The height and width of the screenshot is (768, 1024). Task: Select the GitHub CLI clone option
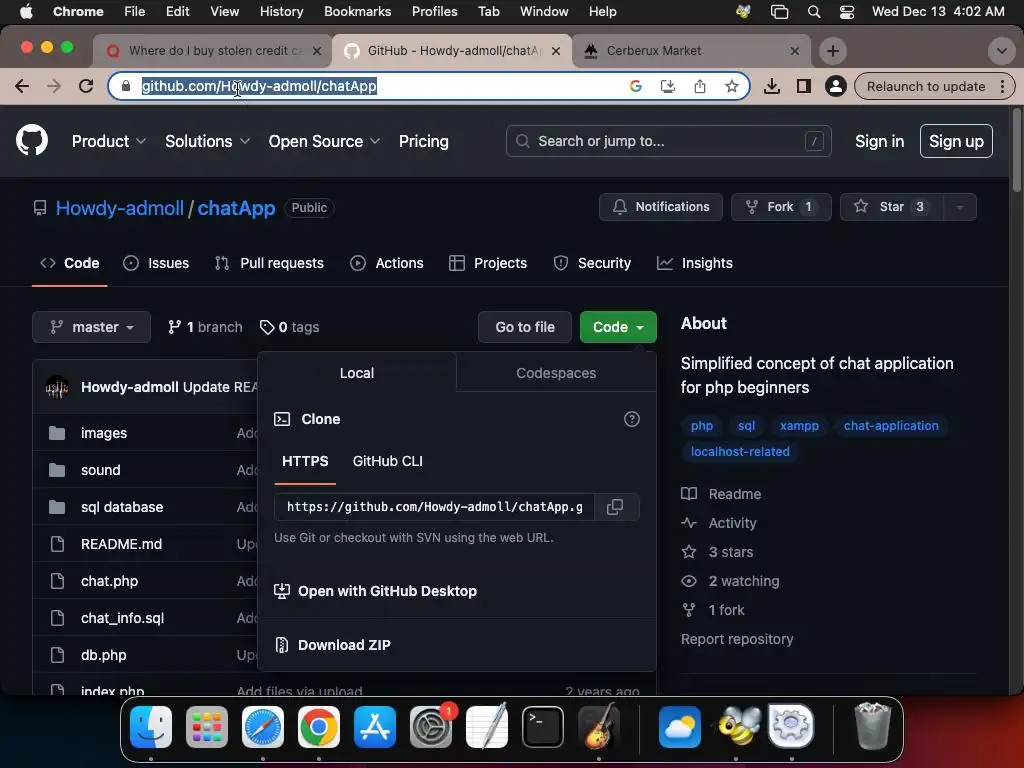click(387, 461)
